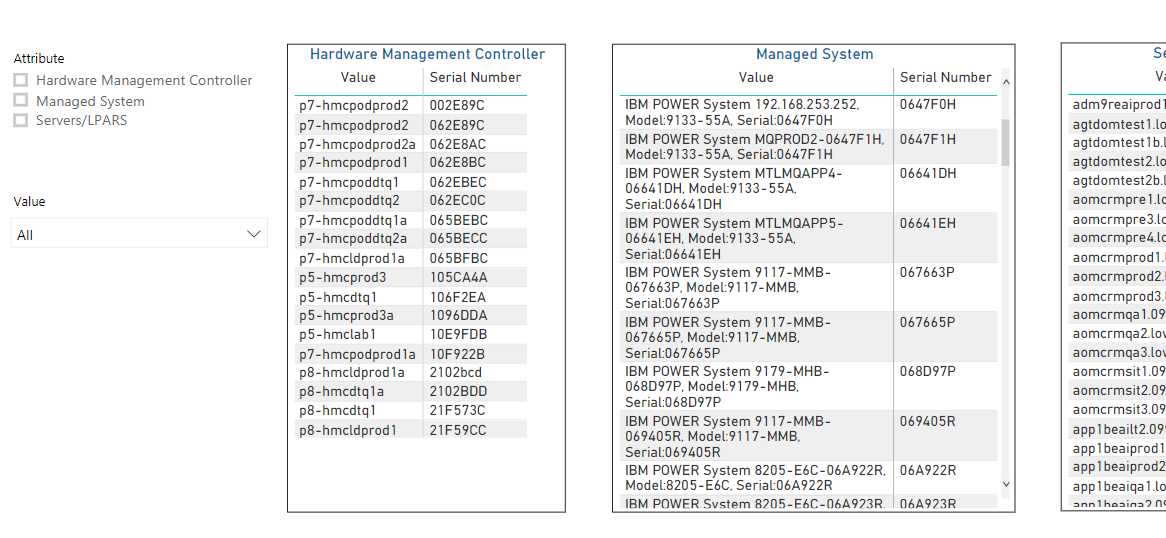
Task: Click Managed System Serial Number column header
Action: pos(946,77)
